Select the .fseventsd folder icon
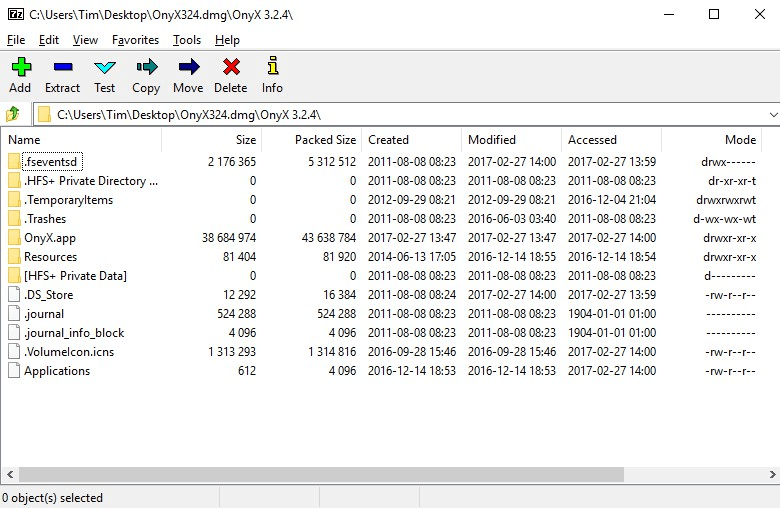 [14, 161]
